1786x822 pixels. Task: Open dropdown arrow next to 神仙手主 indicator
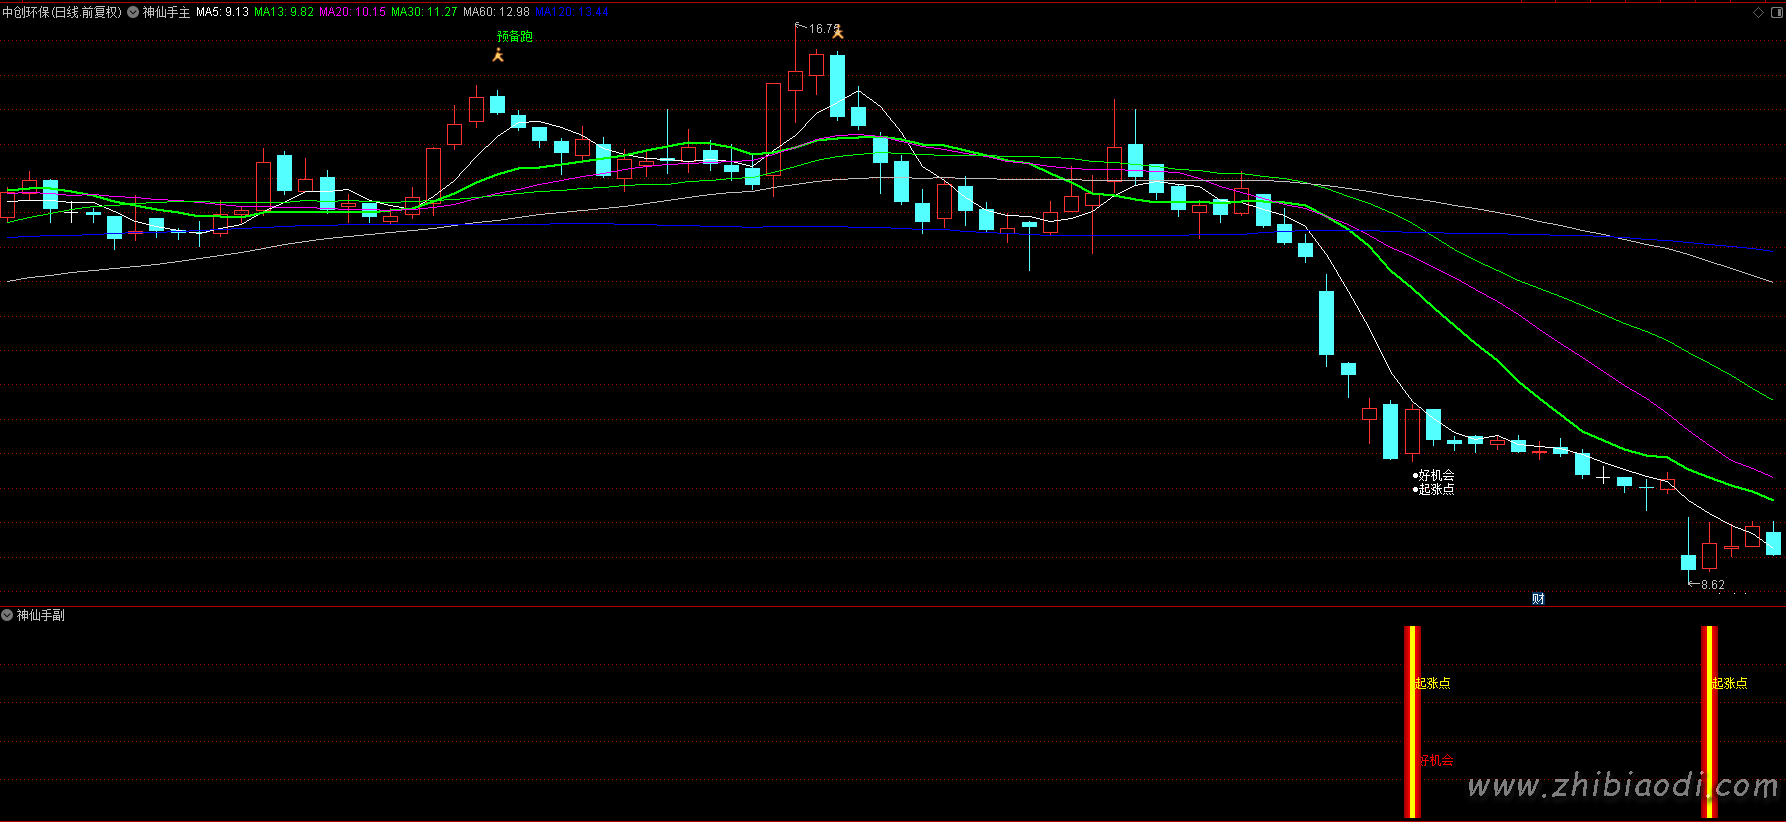(133, 12)
